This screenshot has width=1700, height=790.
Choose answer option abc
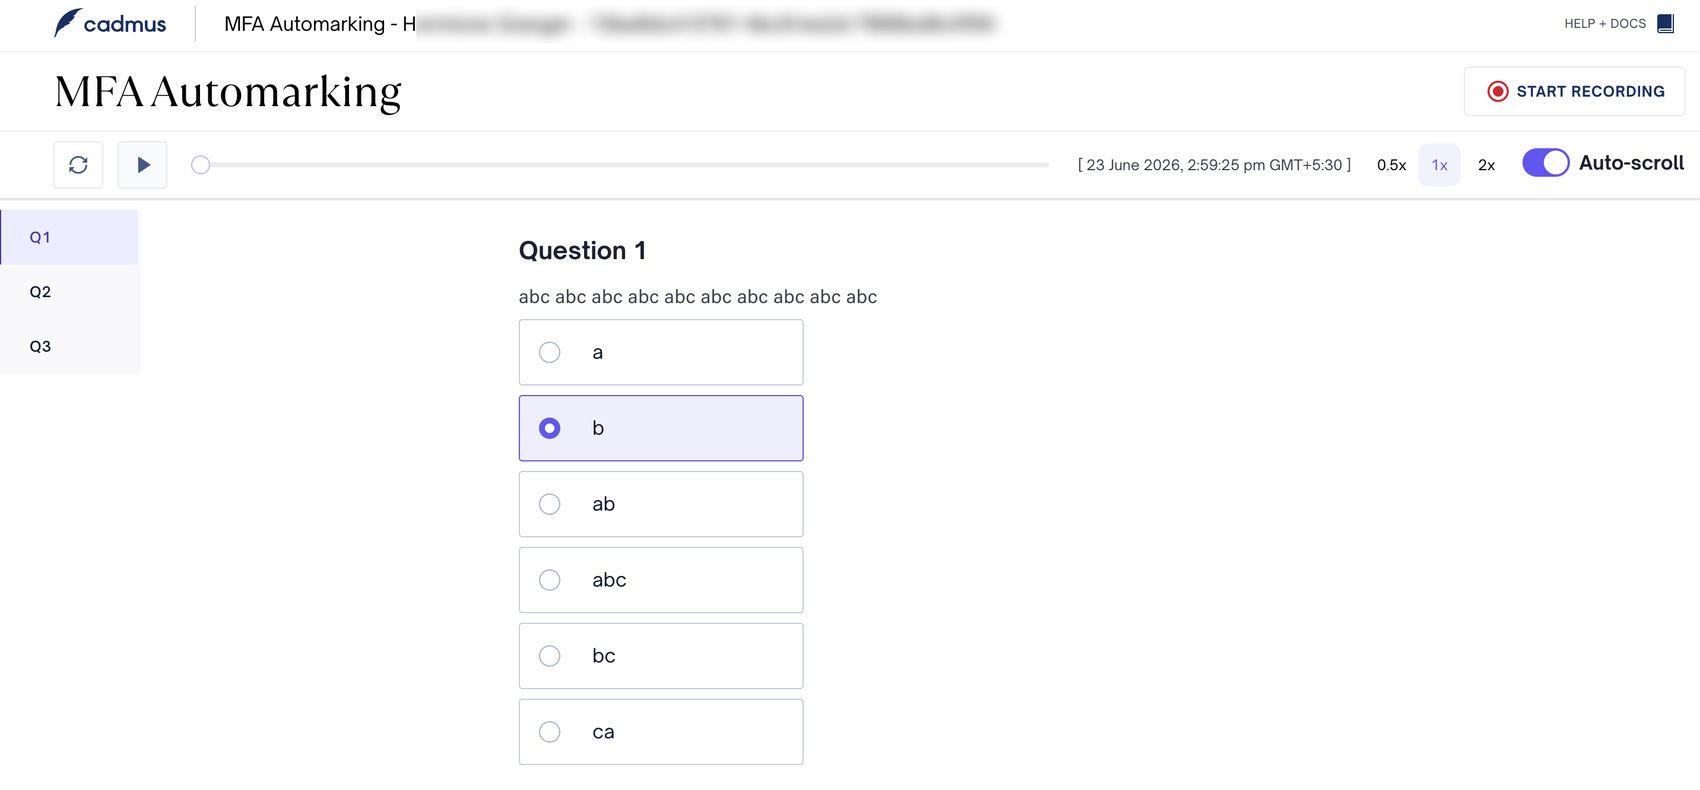click(661, 580)
